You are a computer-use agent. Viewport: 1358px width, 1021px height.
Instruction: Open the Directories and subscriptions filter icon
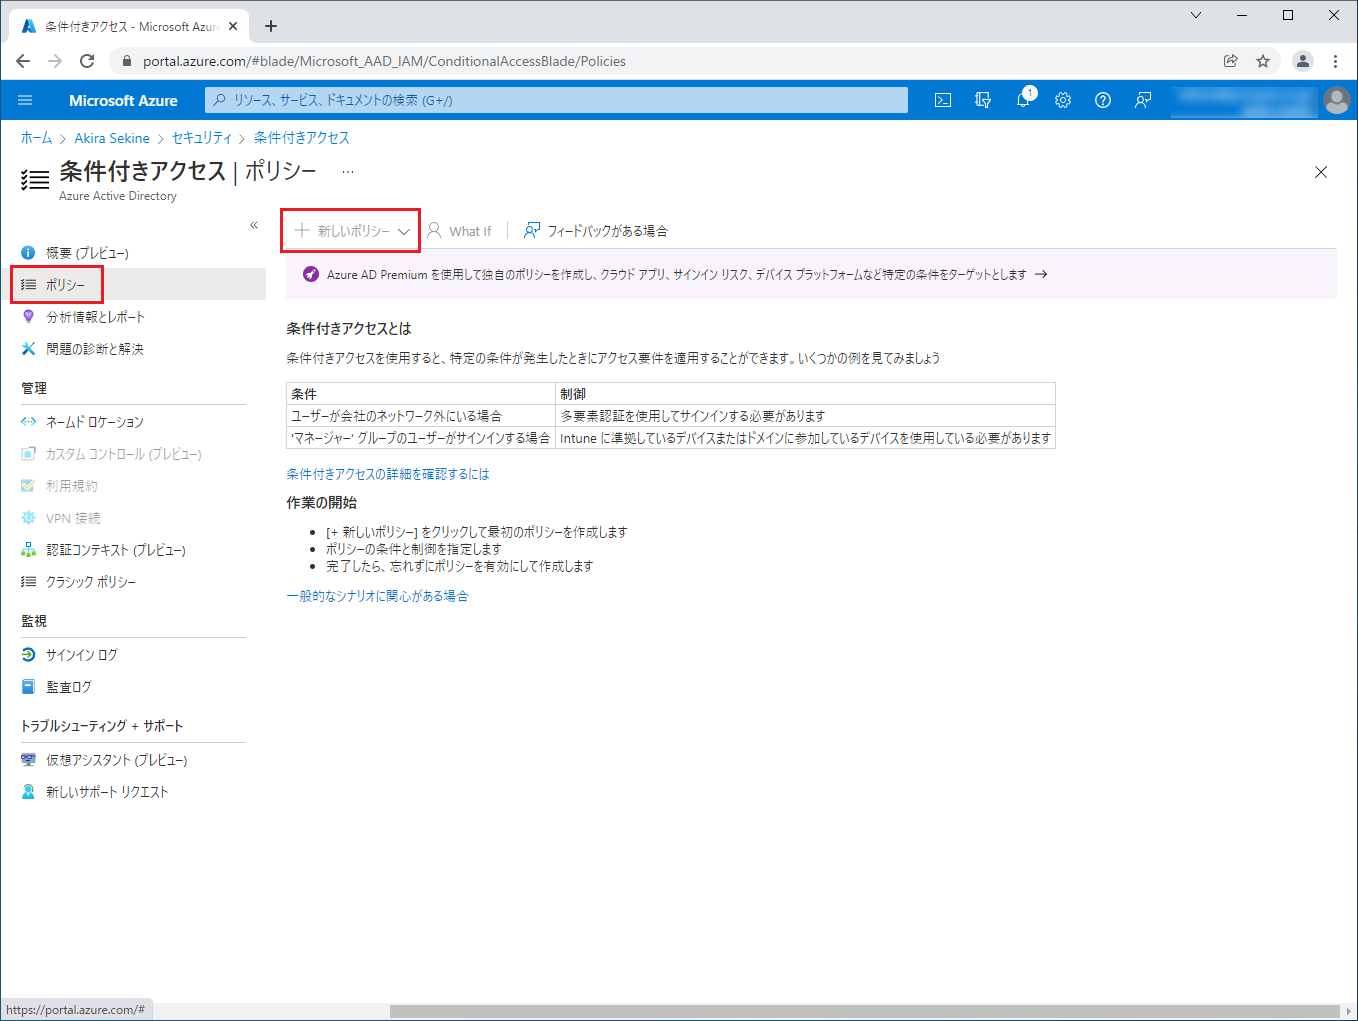click(x=983, y=100)
